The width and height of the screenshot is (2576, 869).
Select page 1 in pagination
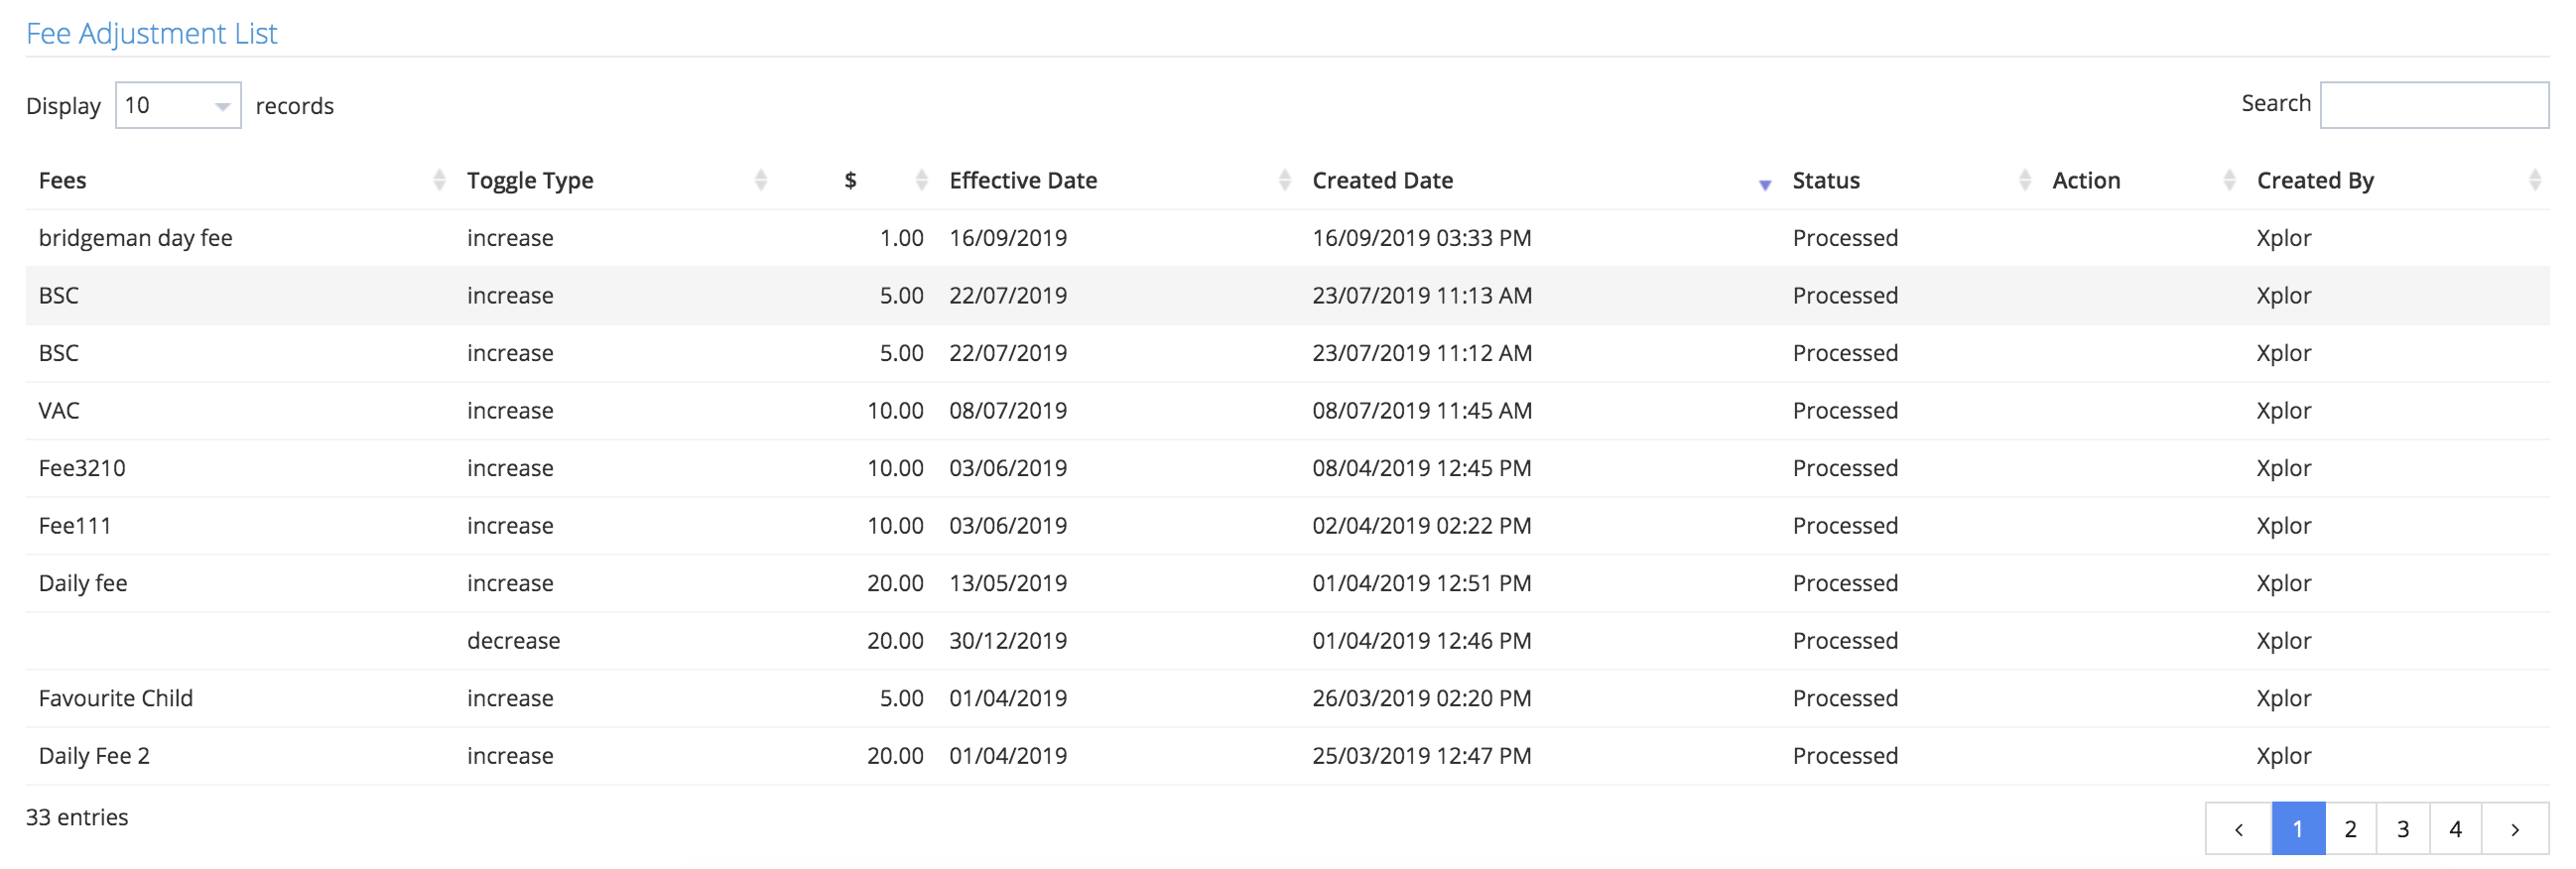pyautogui.click(x=2298, y=829)
